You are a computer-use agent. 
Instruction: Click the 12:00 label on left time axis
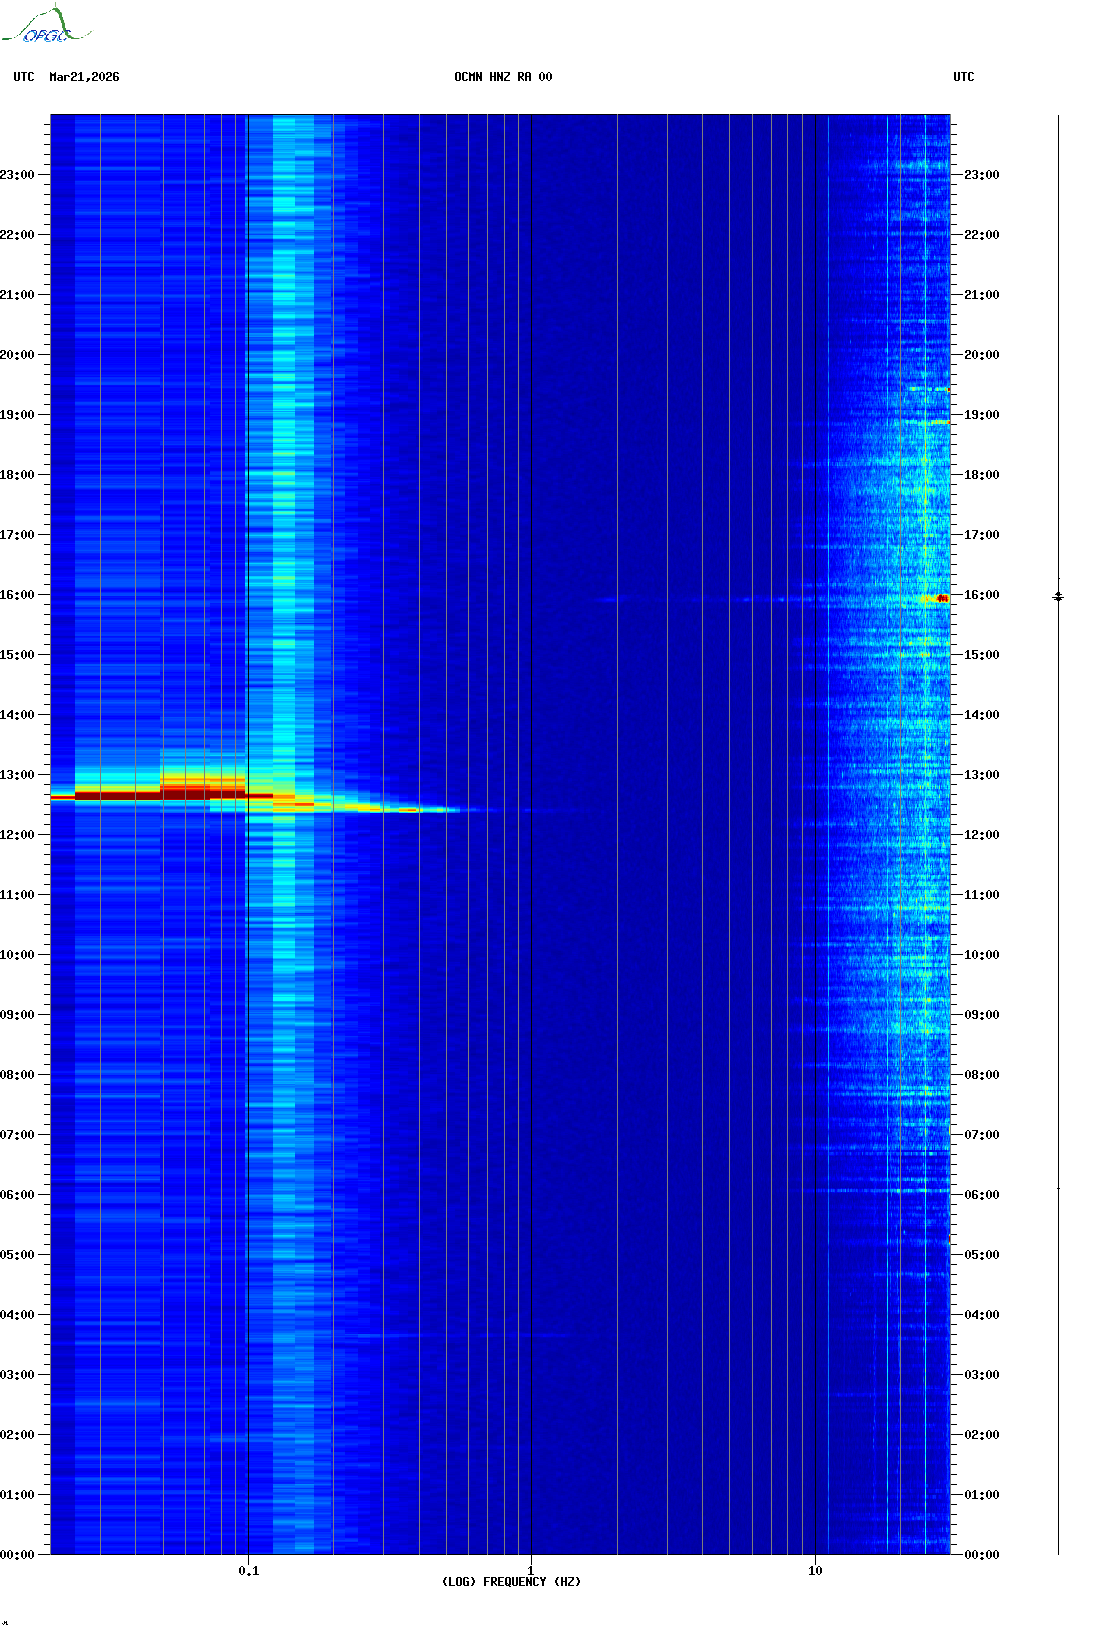click(x=17, y=835)
